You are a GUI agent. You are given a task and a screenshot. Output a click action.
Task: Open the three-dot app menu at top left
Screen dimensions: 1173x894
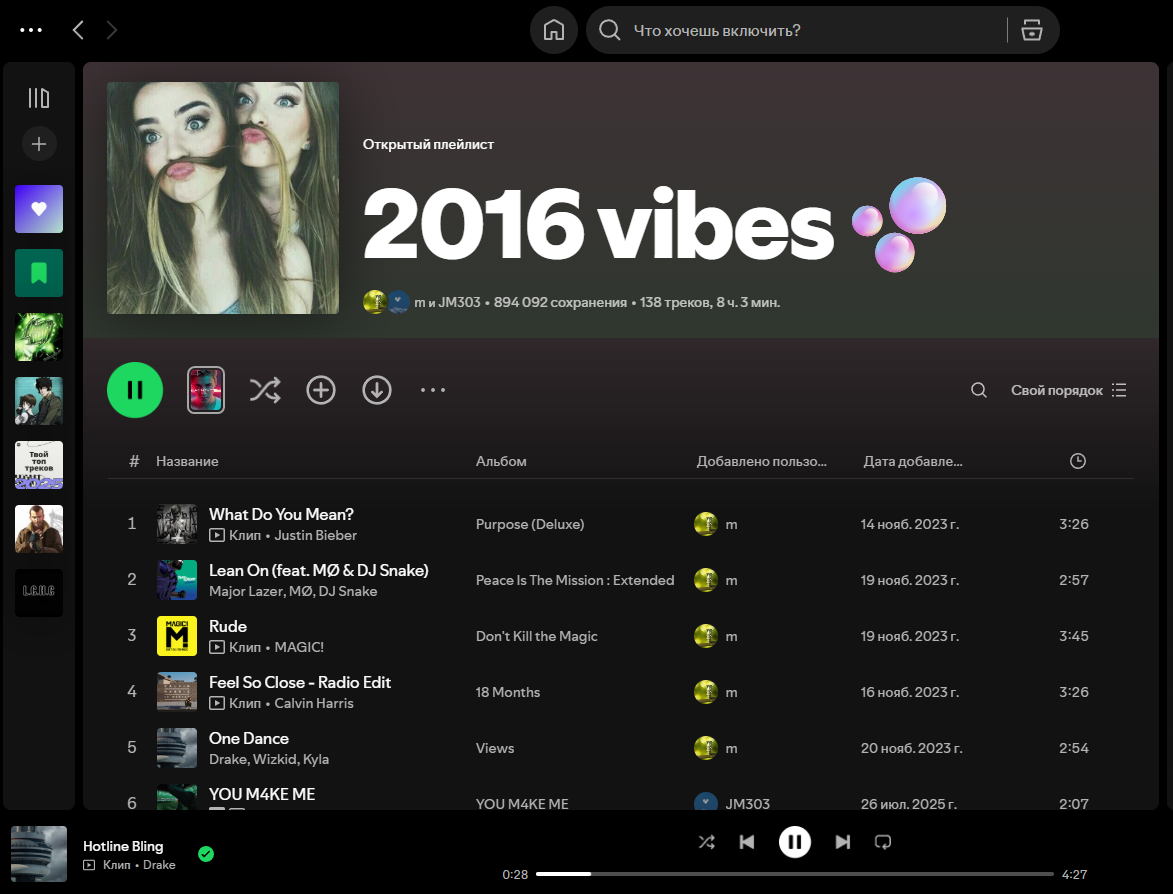coord(31,30)
